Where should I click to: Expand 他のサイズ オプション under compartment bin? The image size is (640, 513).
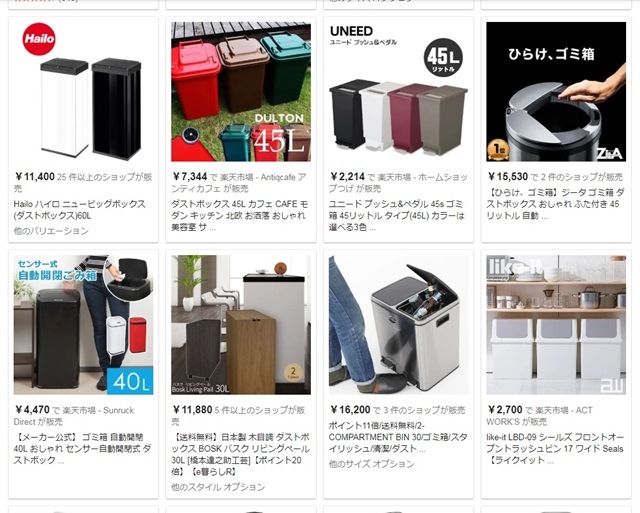coord(371,464)
